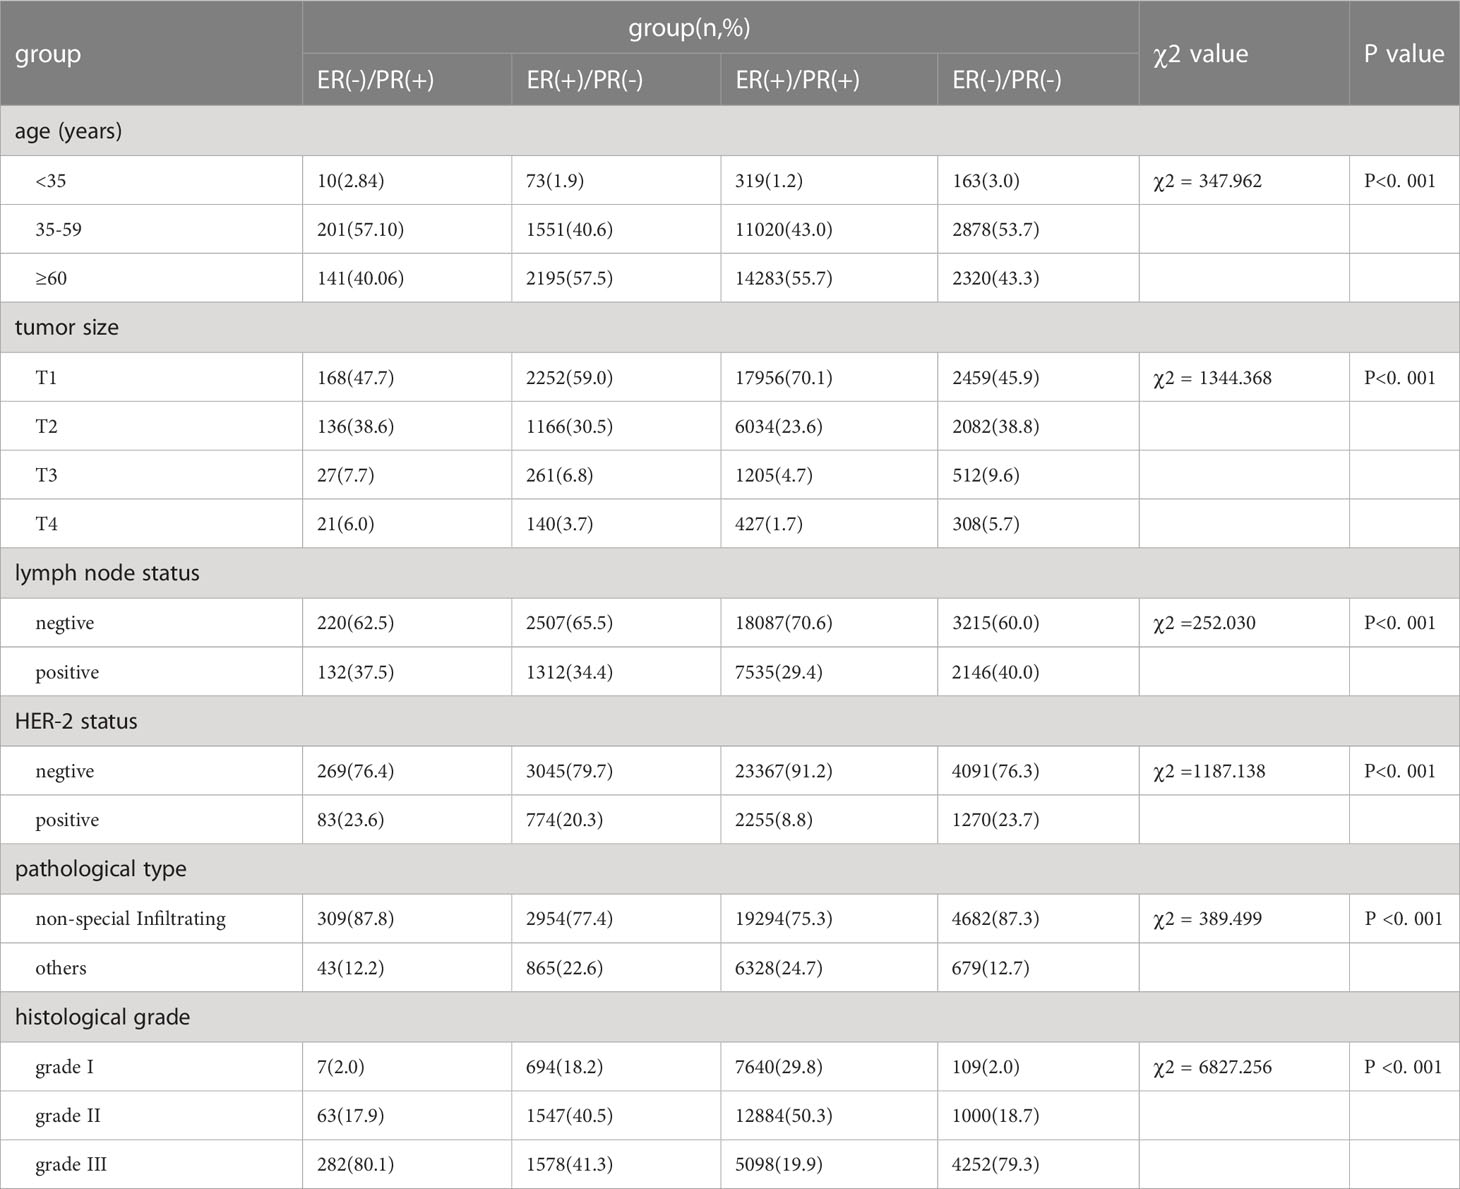Click the 'non-special Infiltrating' row label
The image size is (1460, 1189).
pyautogui.click(x=130, y=919)
